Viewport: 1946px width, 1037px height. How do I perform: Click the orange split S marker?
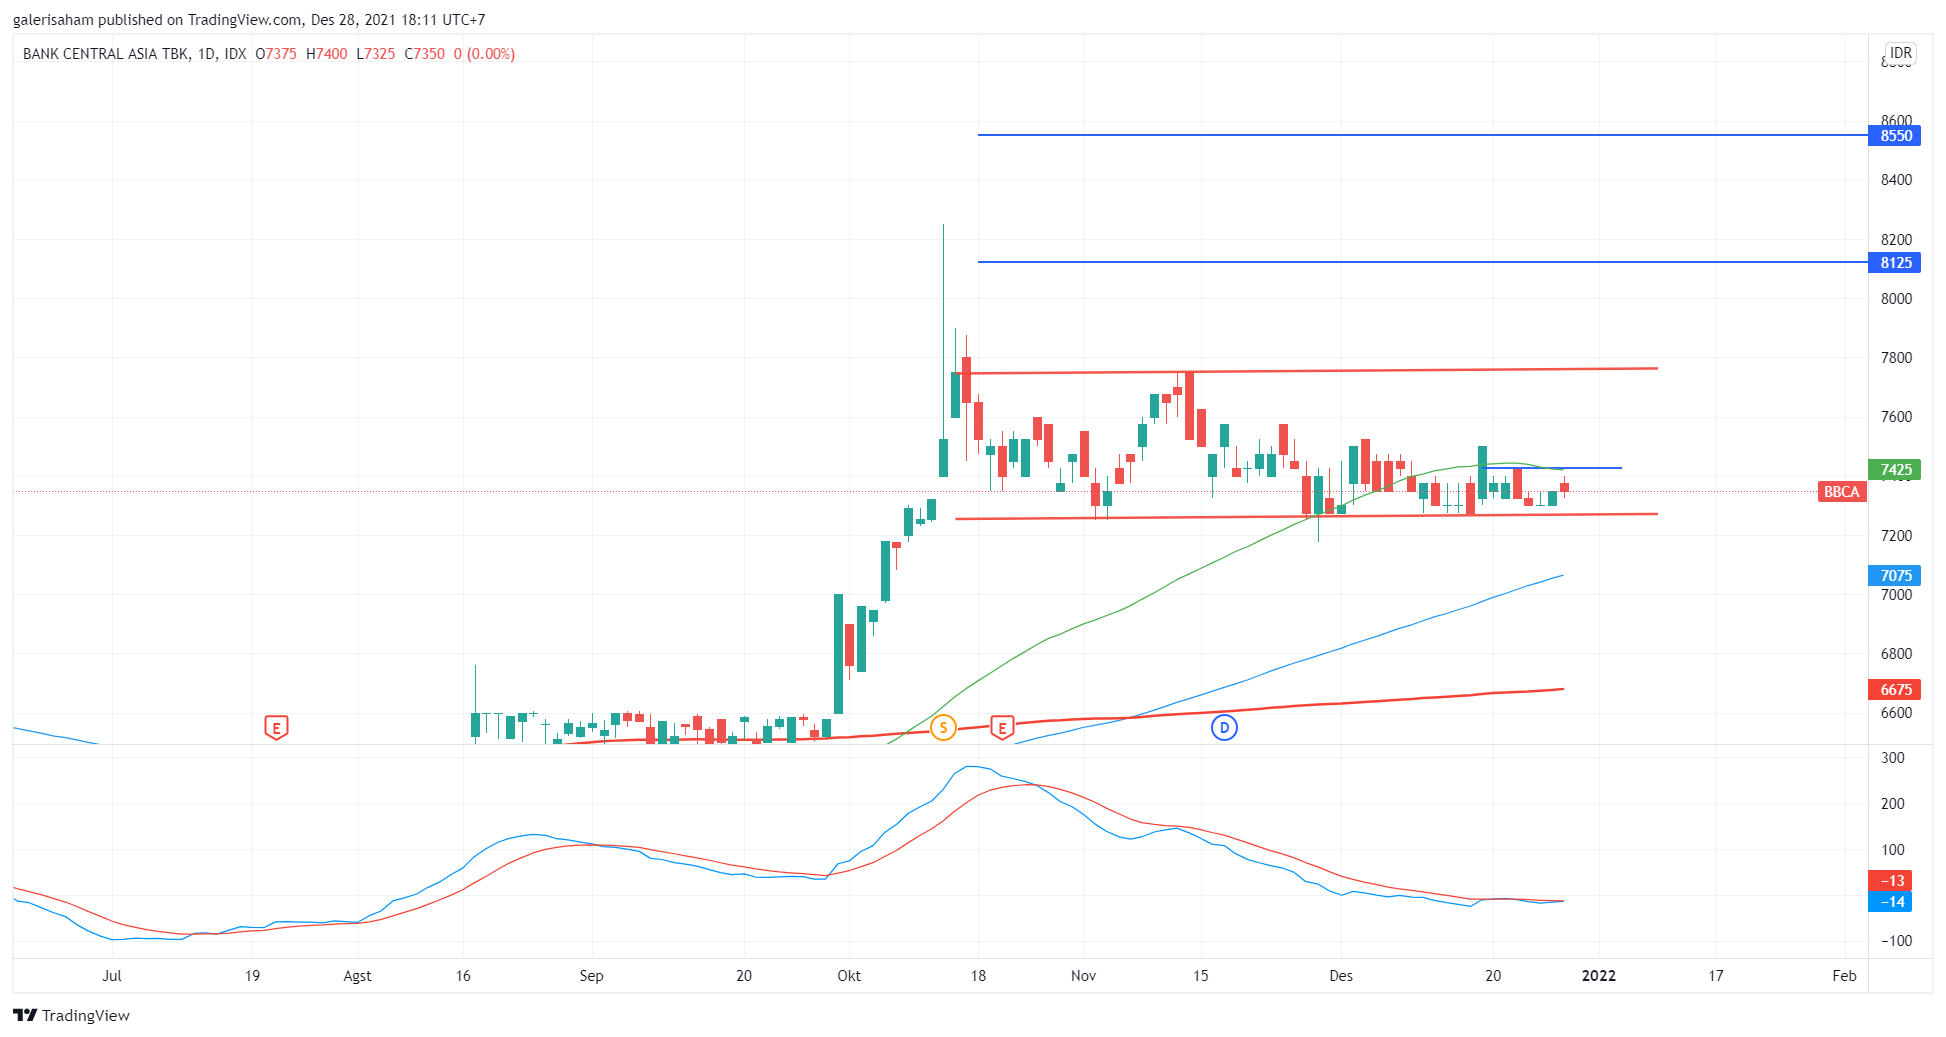943,727
